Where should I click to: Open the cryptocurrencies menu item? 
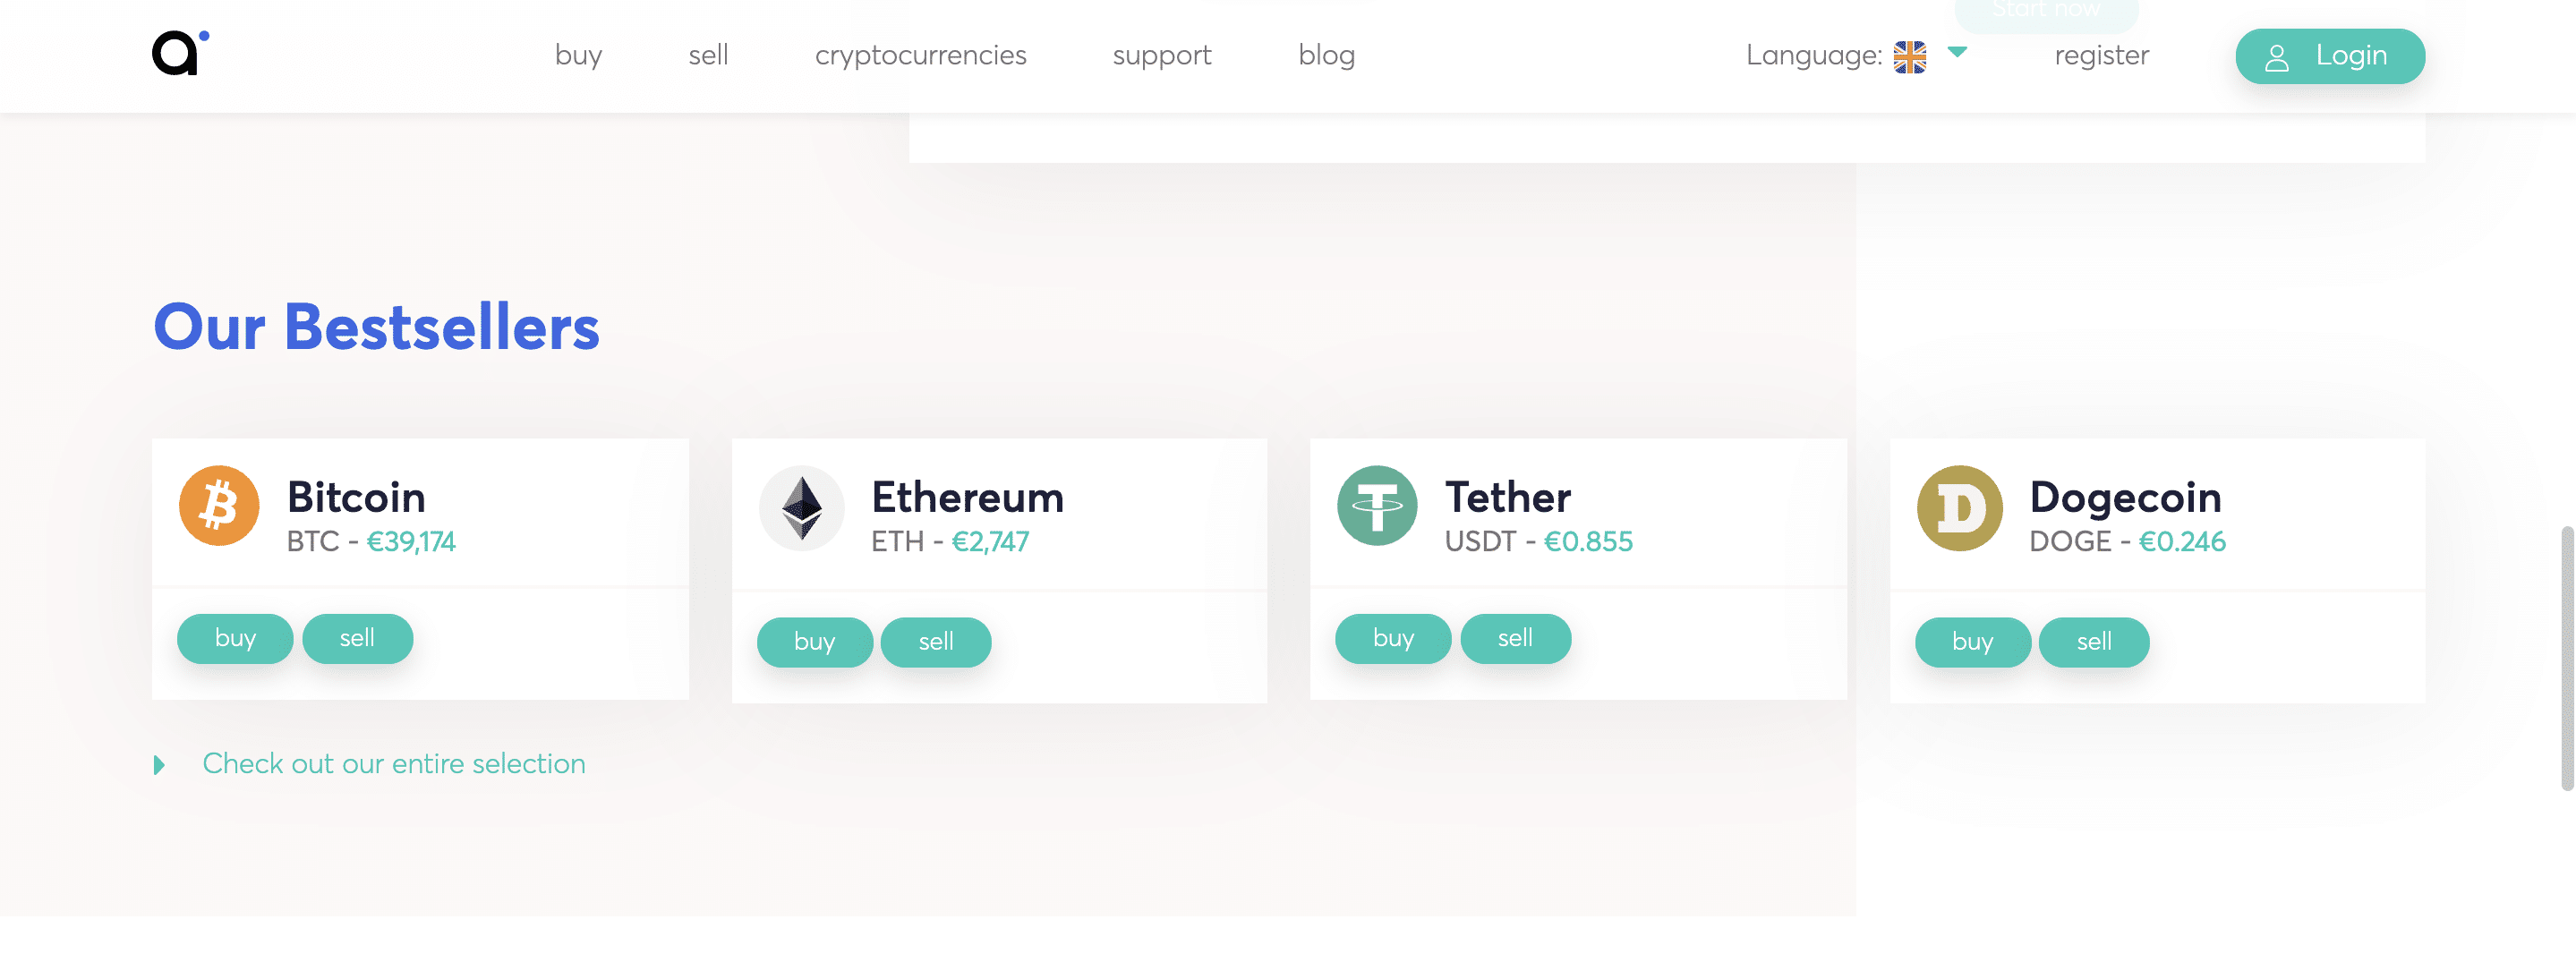(920, 55)
